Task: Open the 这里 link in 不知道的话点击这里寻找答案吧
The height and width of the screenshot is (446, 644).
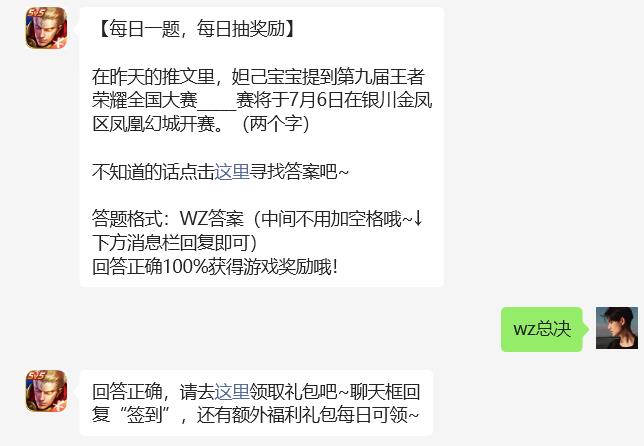Action: pos(232,172)
